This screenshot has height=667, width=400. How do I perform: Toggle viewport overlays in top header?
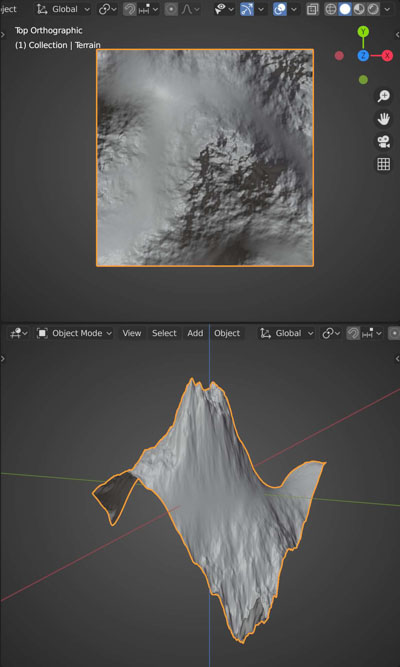(280, 9)
